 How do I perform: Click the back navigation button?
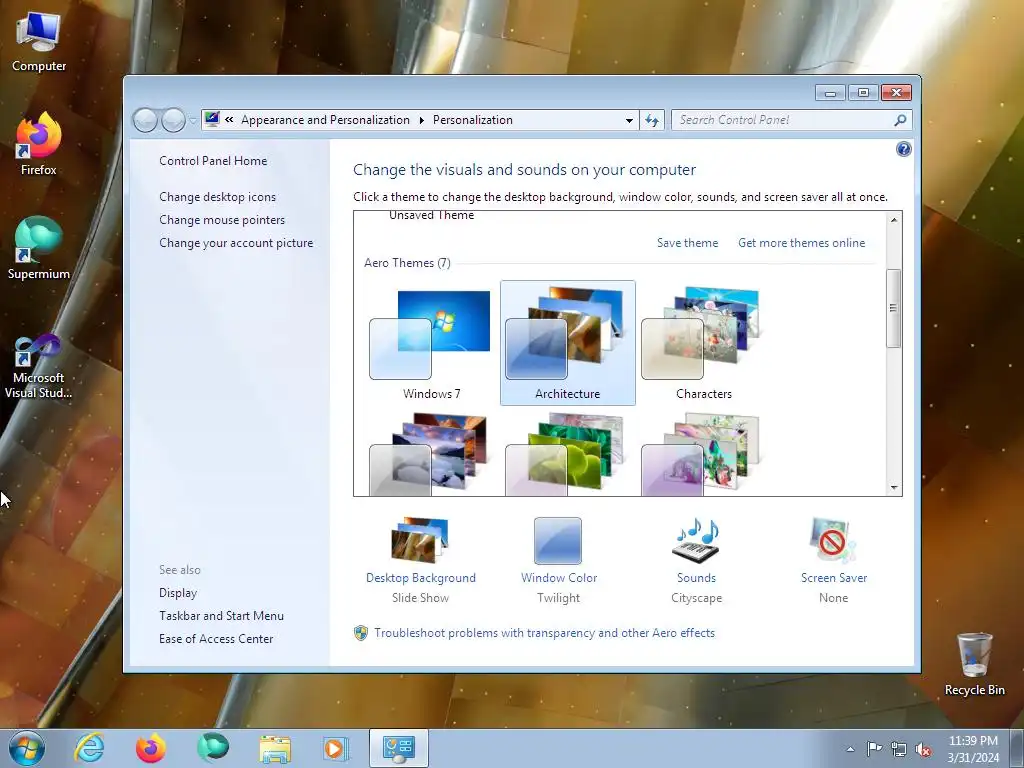click(x=145, y=120)
